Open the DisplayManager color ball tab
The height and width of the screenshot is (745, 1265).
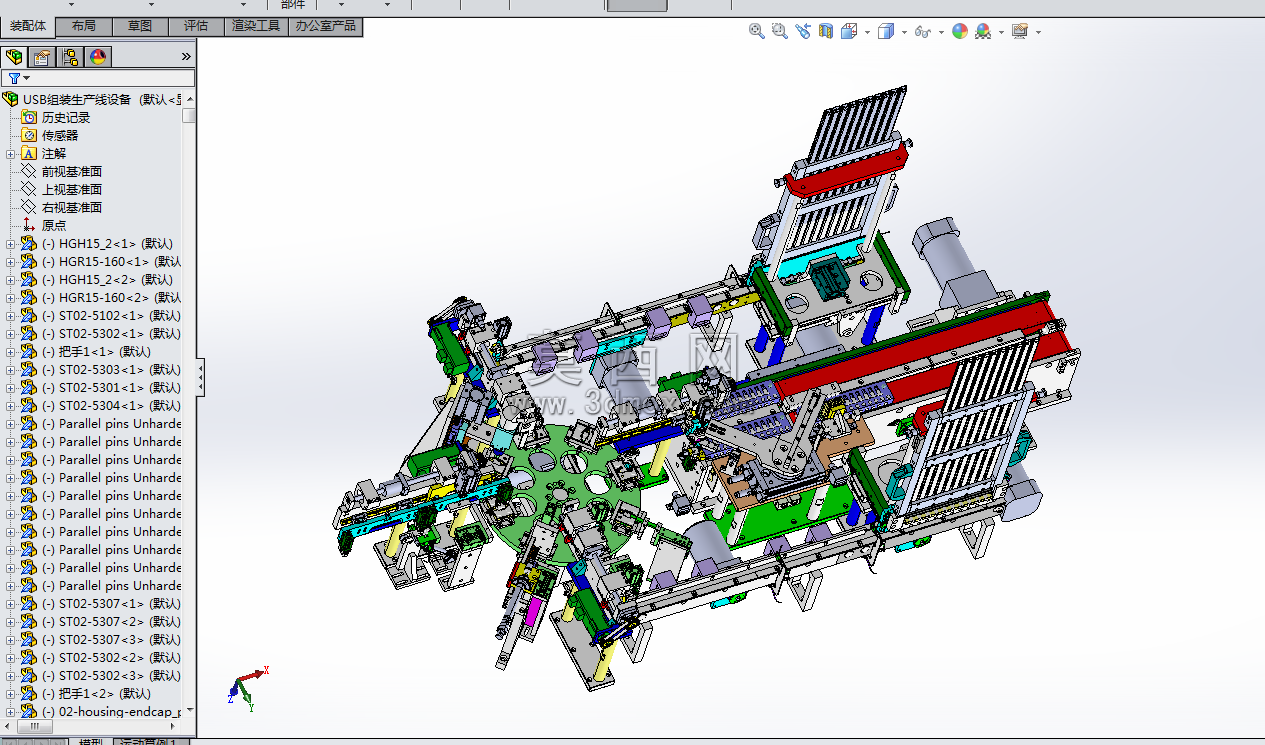(98, 57)
